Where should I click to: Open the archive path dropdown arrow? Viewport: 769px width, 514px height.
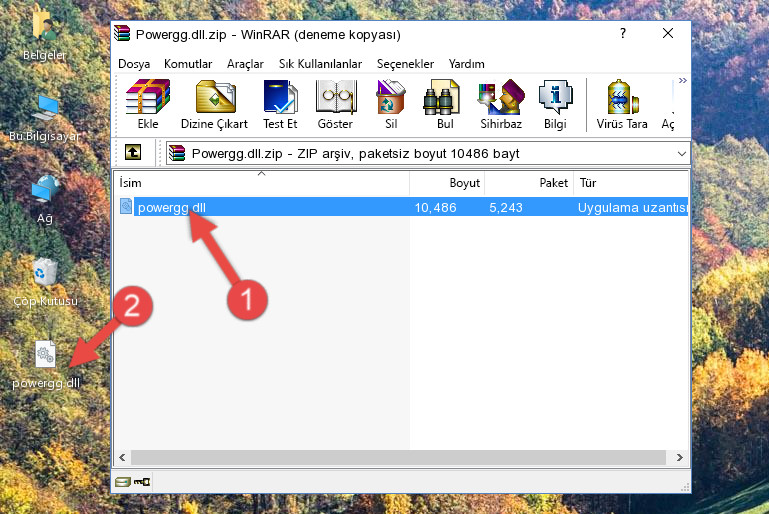click(682, 154)
